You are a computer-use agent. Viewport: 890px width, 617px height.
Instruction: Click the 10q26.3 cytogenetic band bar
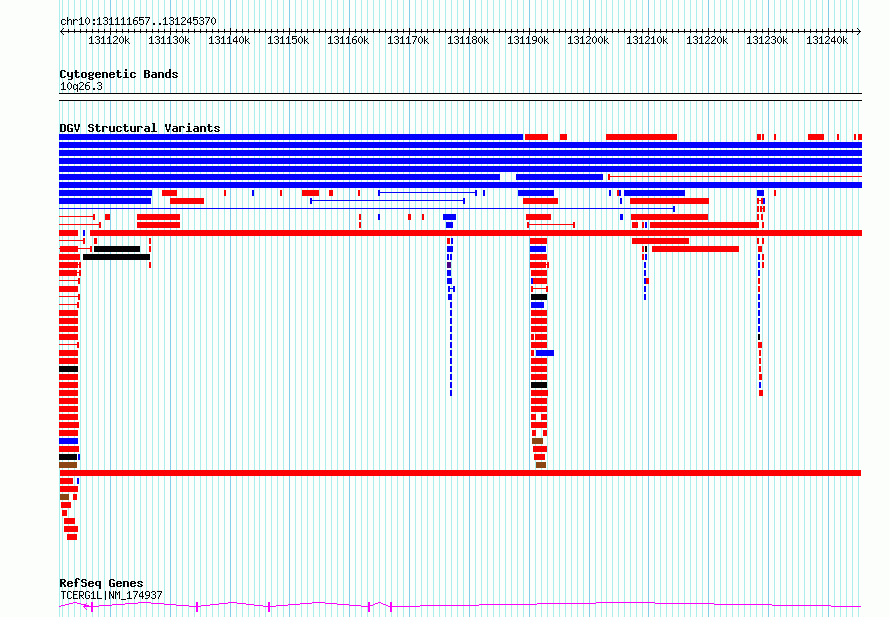point(460,97)
